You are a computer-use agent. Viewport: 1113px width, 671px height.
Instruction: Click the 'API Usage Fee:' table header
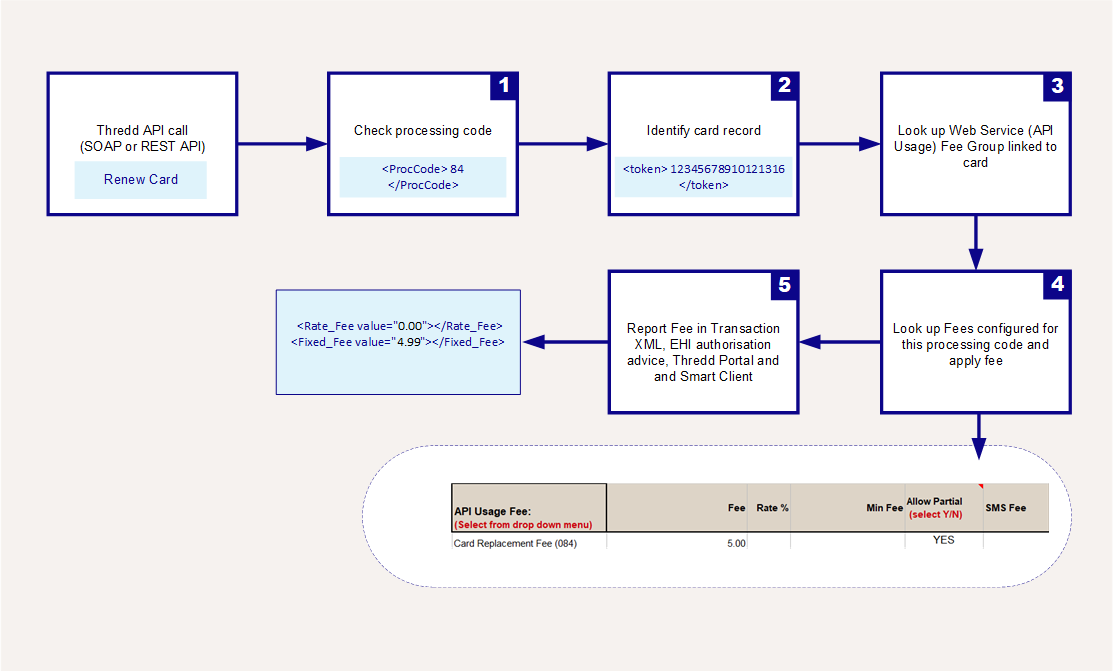pos(493,511)
